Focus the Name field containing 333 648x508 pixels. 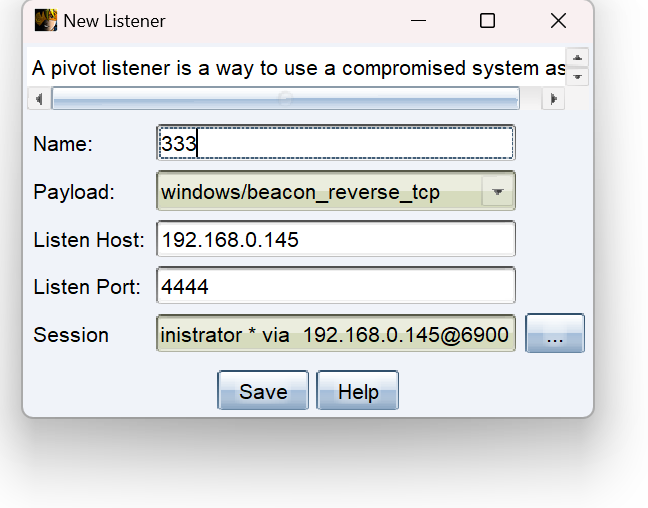coord(335,143)
